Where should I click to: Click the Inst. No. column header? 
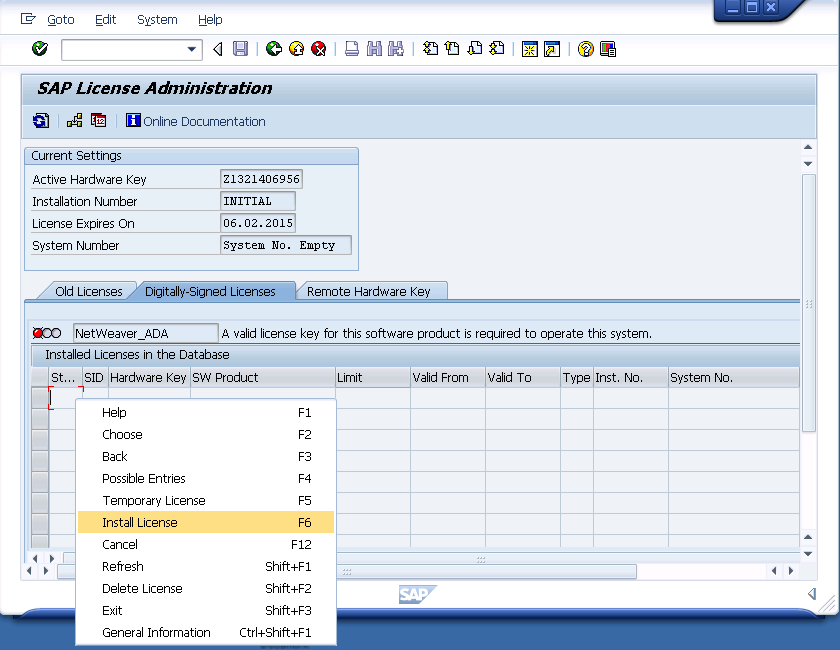coord(631,378)
